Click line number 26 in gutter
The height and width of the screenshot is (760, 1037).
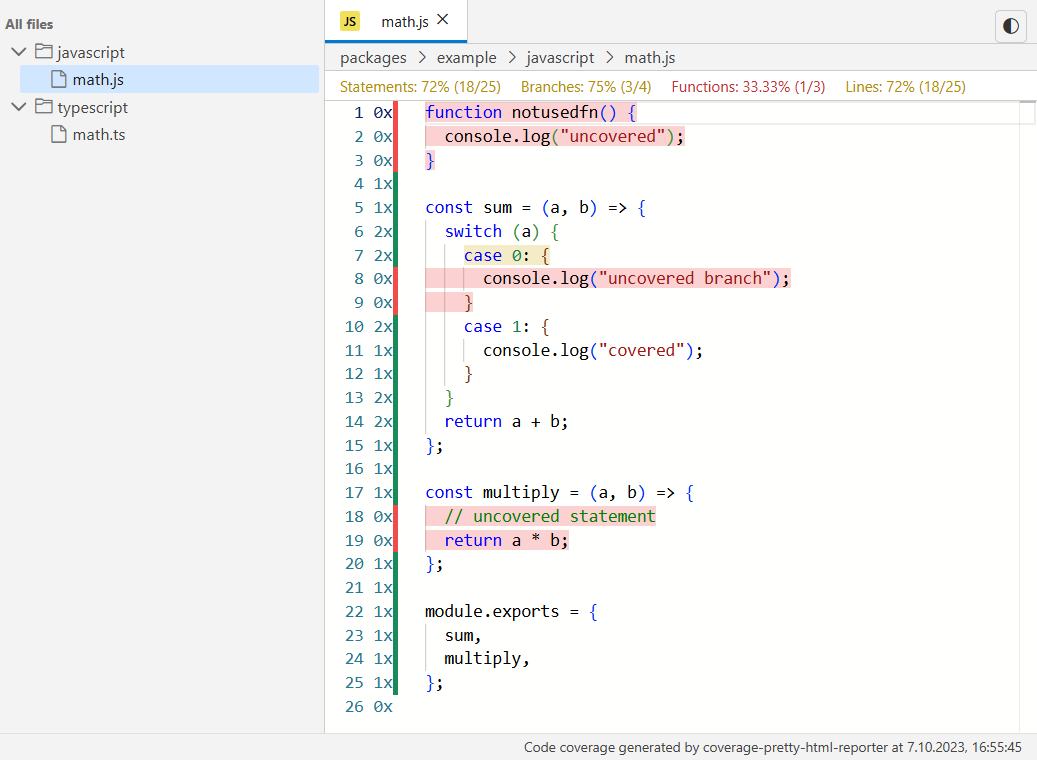(354, 706)
